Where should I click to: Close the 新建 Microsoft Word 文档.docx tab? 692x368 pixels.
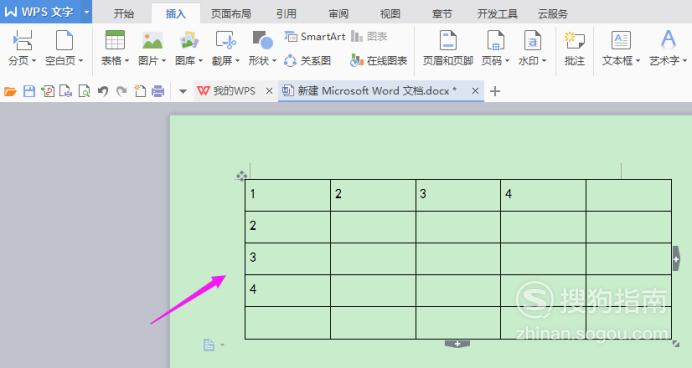click(x=475, y=91)
